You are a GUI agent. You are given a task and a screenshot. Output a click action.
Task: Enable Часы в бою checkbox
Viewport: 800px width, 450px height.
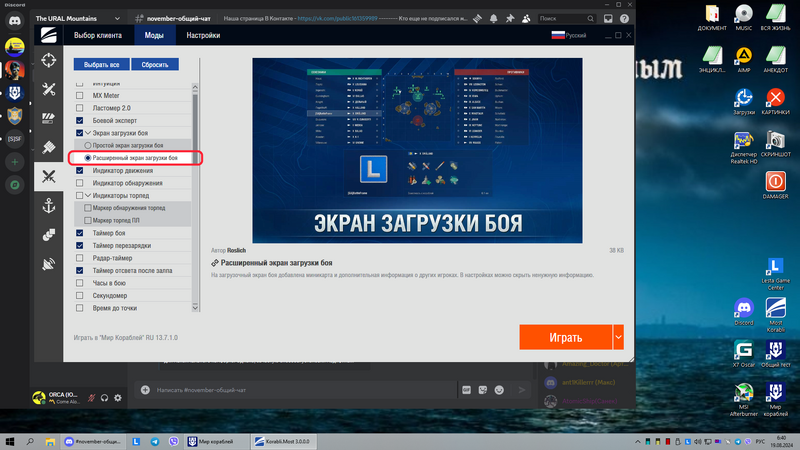point(80,283)
